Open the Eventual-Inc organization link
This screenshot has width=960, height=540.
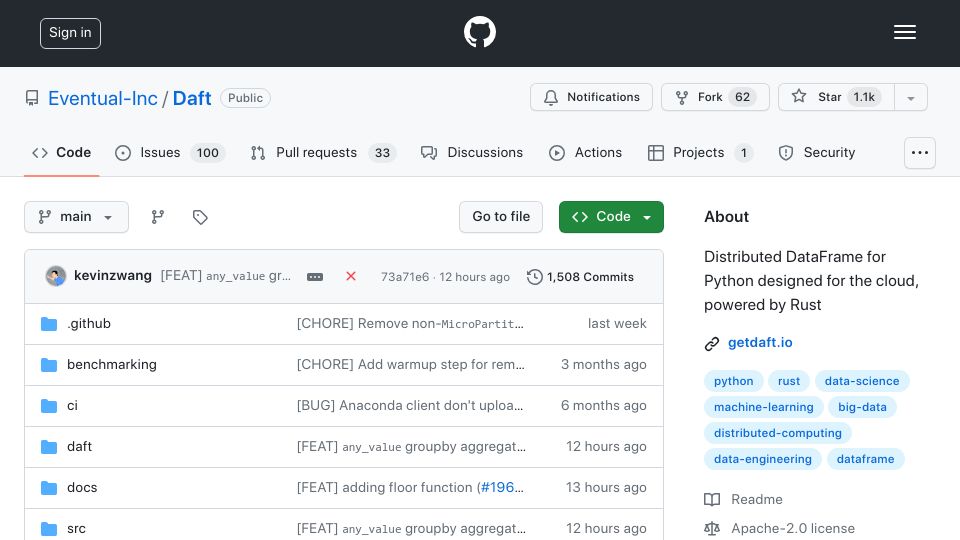coord(103,98)
